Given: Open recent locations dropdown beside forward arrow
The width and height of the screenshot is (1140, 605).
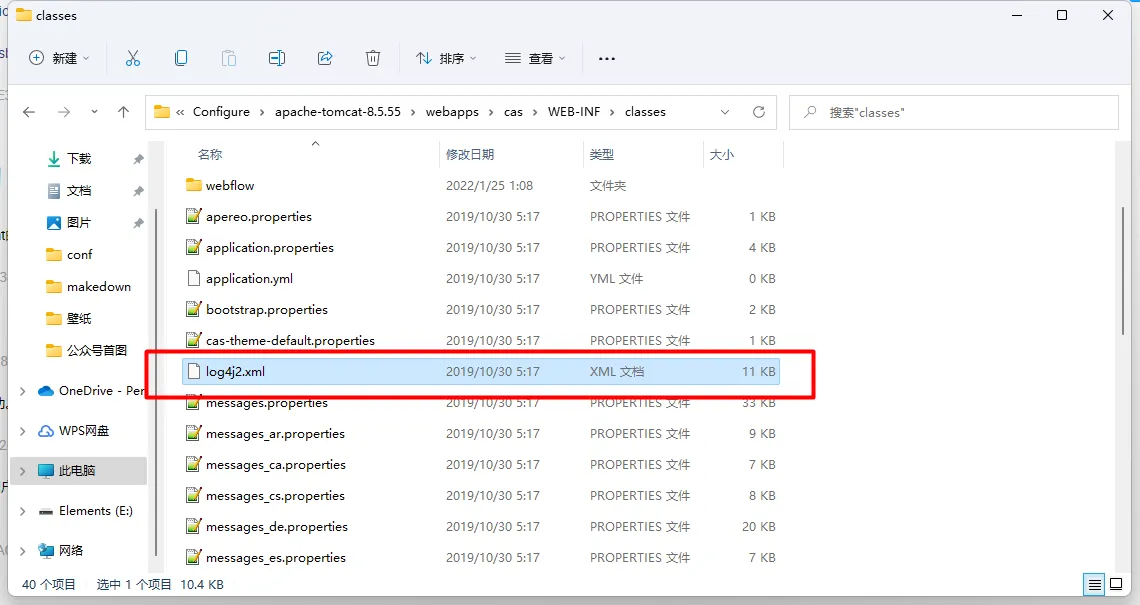Looking at the screenshot, I should pyautogui.click(x=95, y=112).
